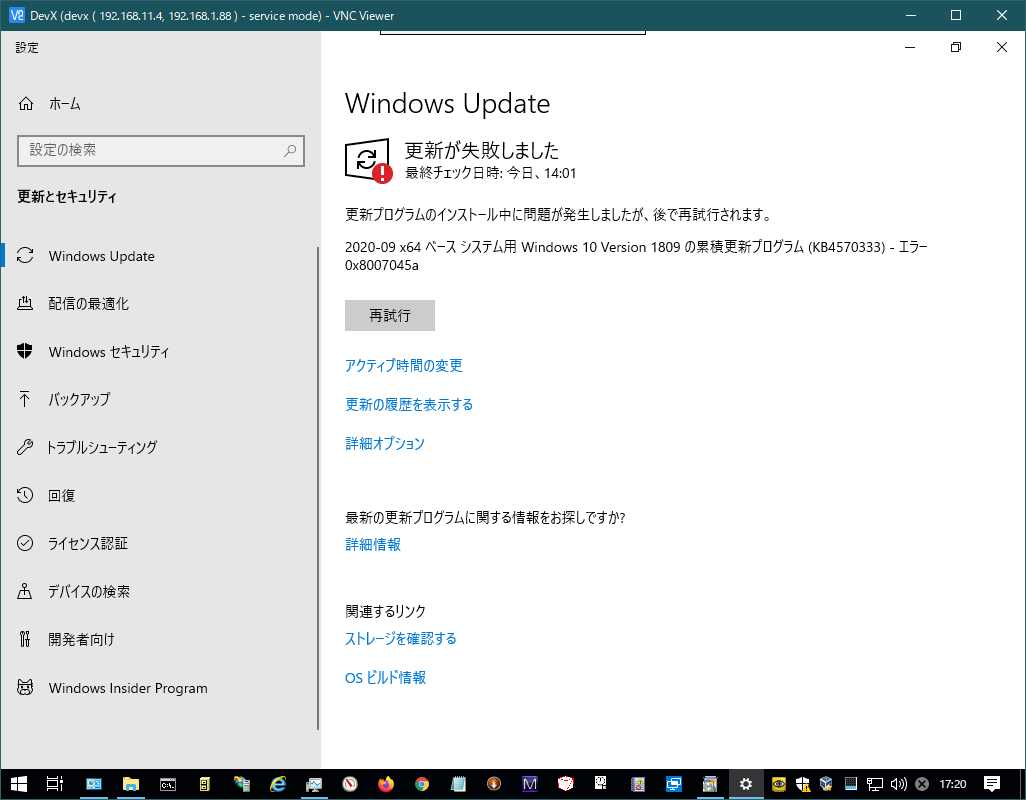Open the 詳細情報 link
Screen dimensions: 1026x800
pos(373,544)
